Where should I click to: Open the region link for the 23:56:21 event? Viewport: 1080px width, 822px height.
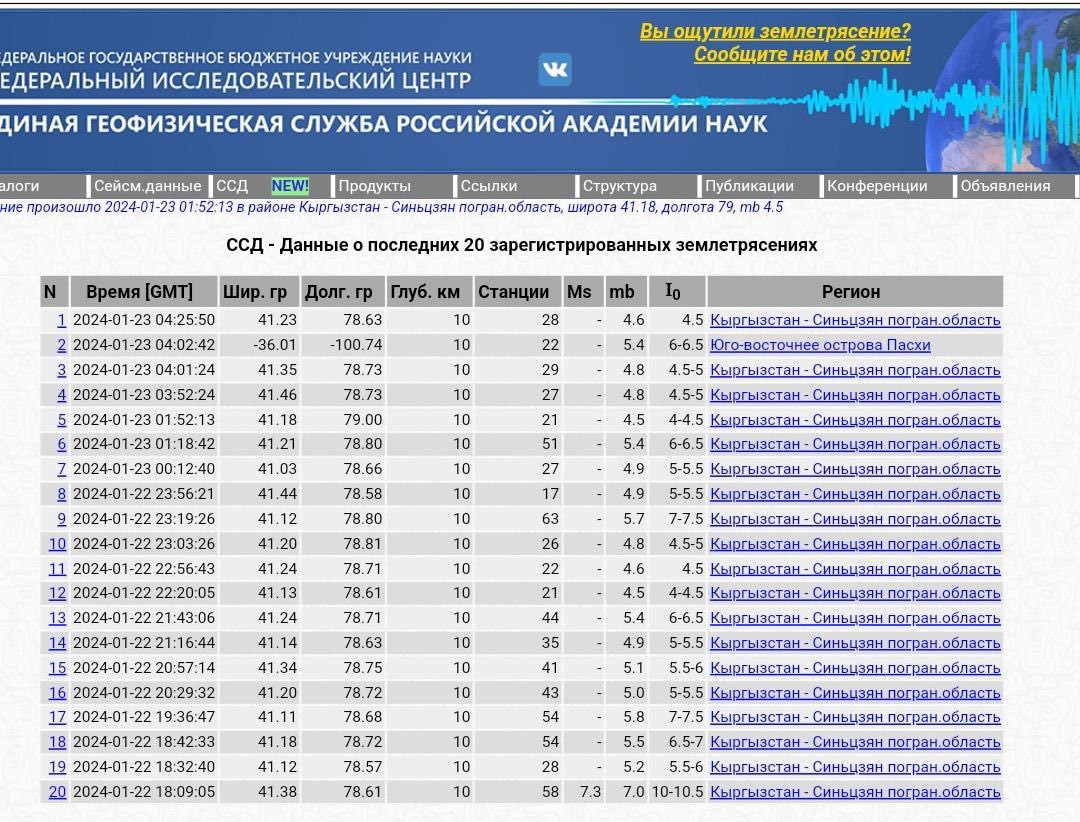coord(855,494)
